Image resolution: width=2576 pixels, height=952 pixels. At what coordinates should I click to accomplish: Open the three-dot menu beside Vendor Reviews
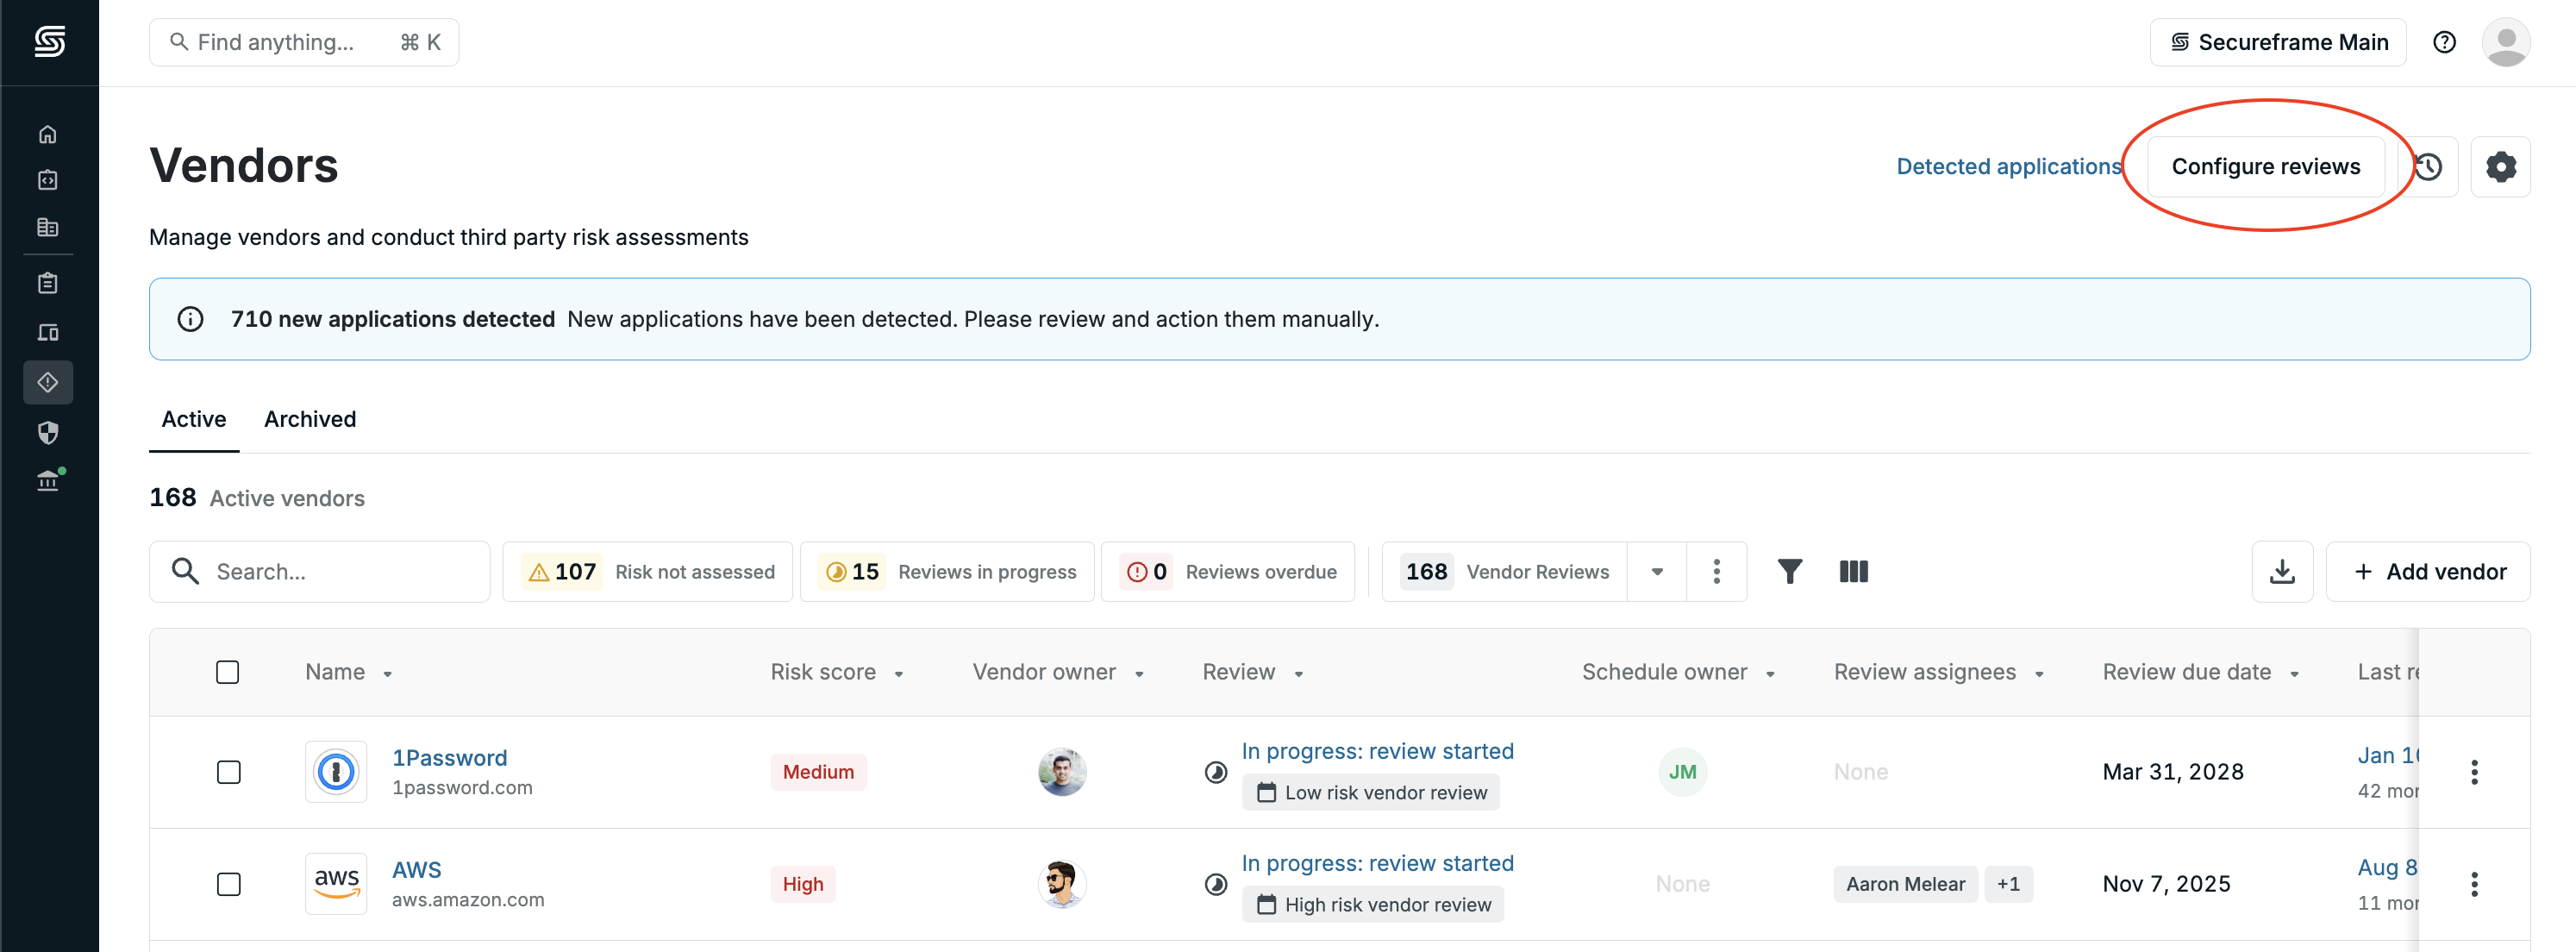click(1717, 571)
